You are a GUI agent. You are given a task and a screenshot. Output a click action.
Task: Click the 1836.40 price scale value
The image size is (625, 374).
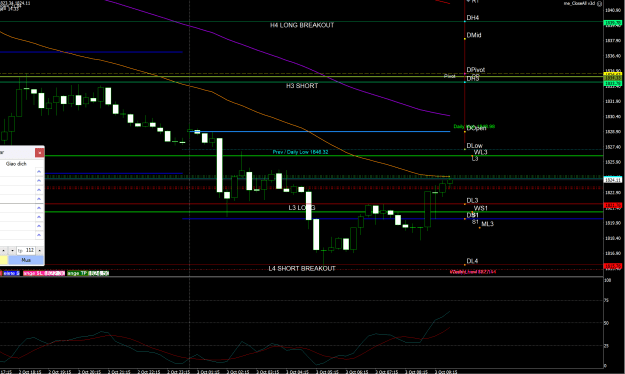pos(613,56)
